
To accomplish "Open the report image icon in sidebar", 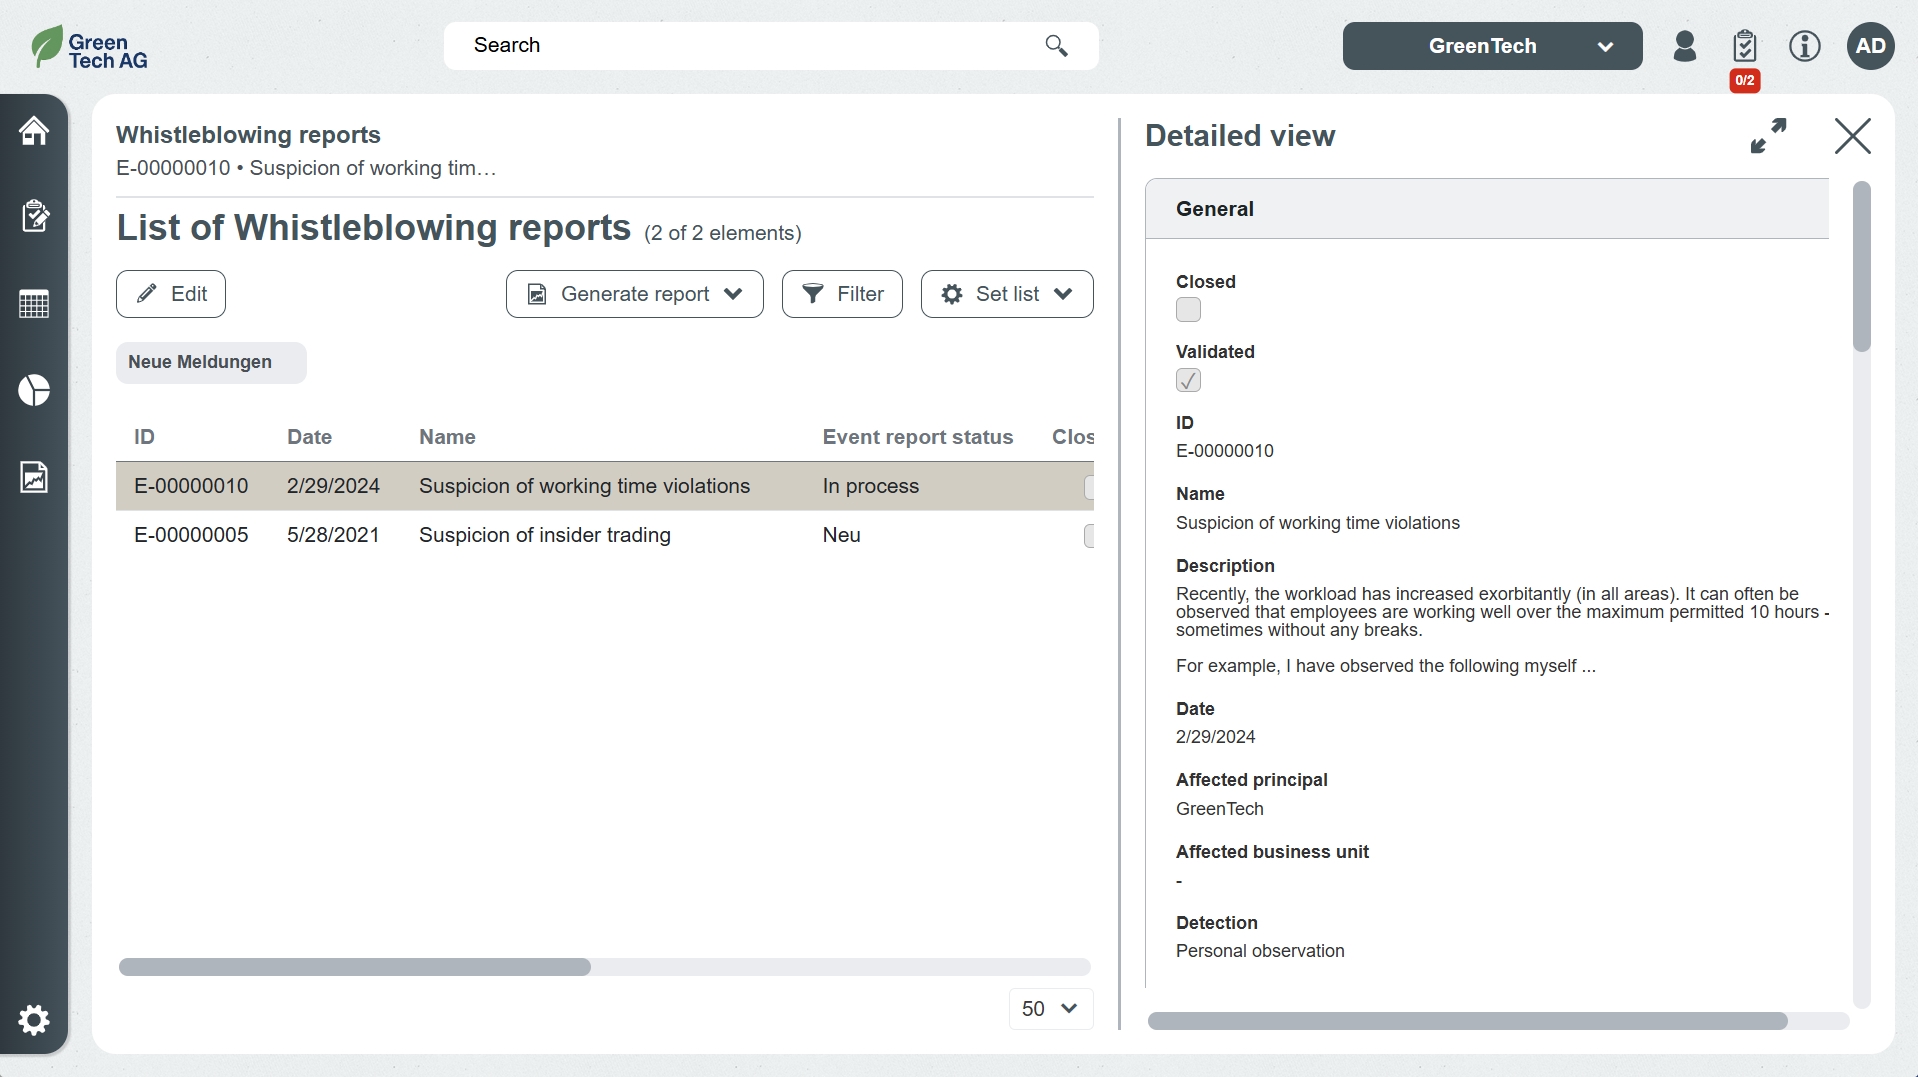I will click(34, 477).
